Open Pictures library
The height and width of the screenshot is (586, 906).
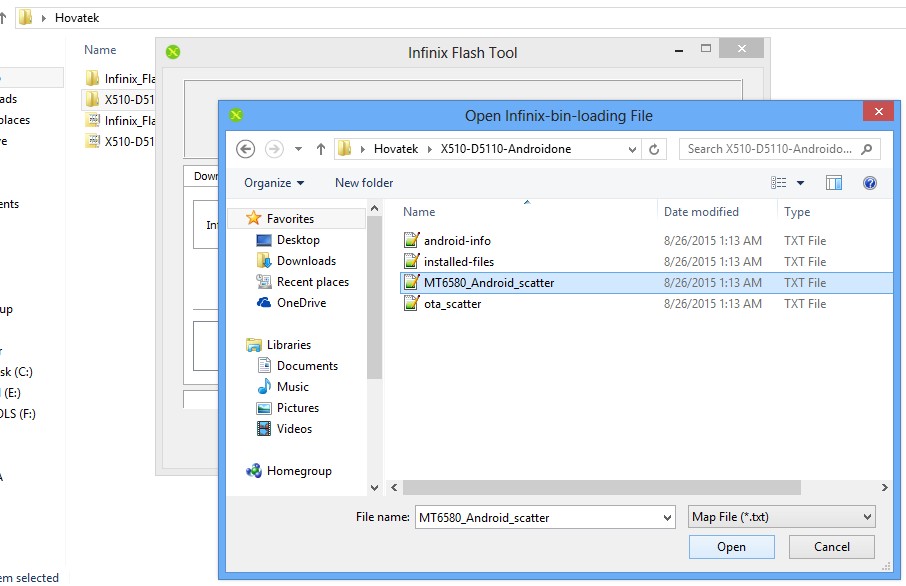click(x=298, y=407)
